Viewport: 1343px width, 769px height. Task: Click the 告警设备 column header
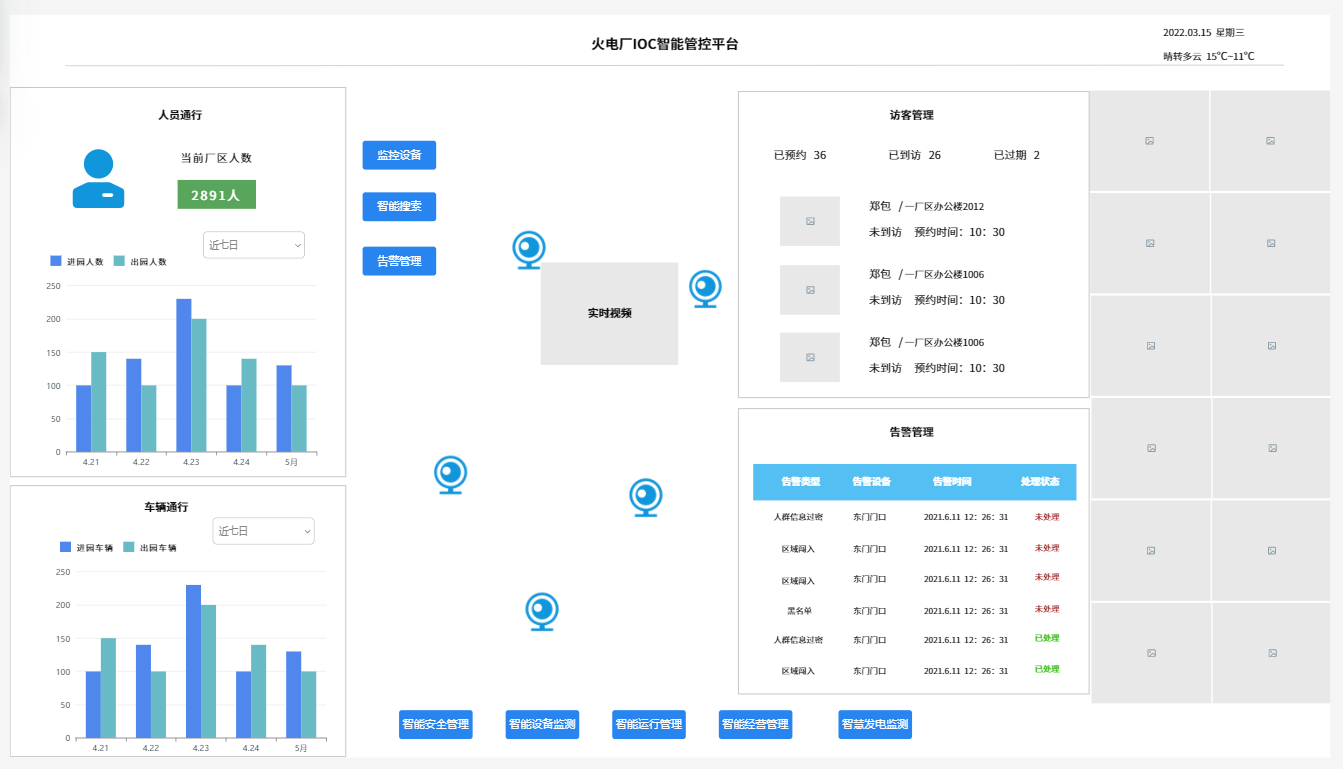click(871, 482)
